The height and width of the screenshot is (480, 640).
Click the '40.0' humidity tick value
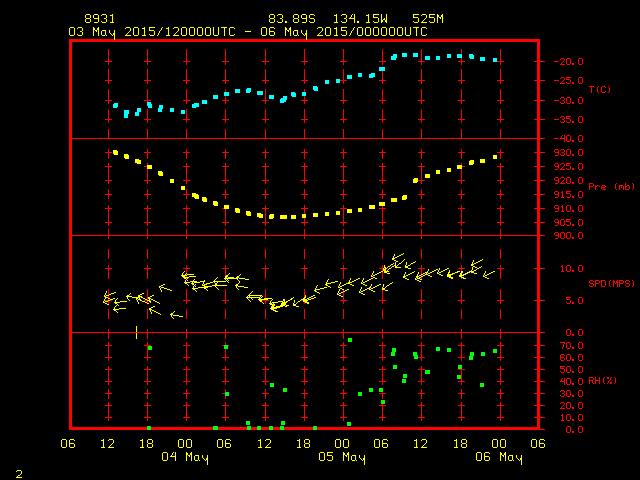pos(571,382)
